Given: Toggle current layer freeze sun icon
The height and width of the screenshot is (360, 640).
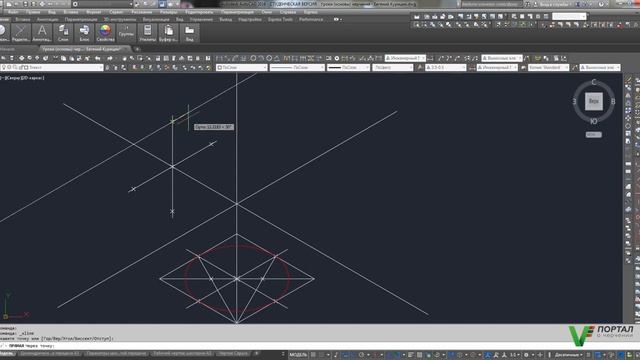Looking at the screenshot, I should [9, 67].
